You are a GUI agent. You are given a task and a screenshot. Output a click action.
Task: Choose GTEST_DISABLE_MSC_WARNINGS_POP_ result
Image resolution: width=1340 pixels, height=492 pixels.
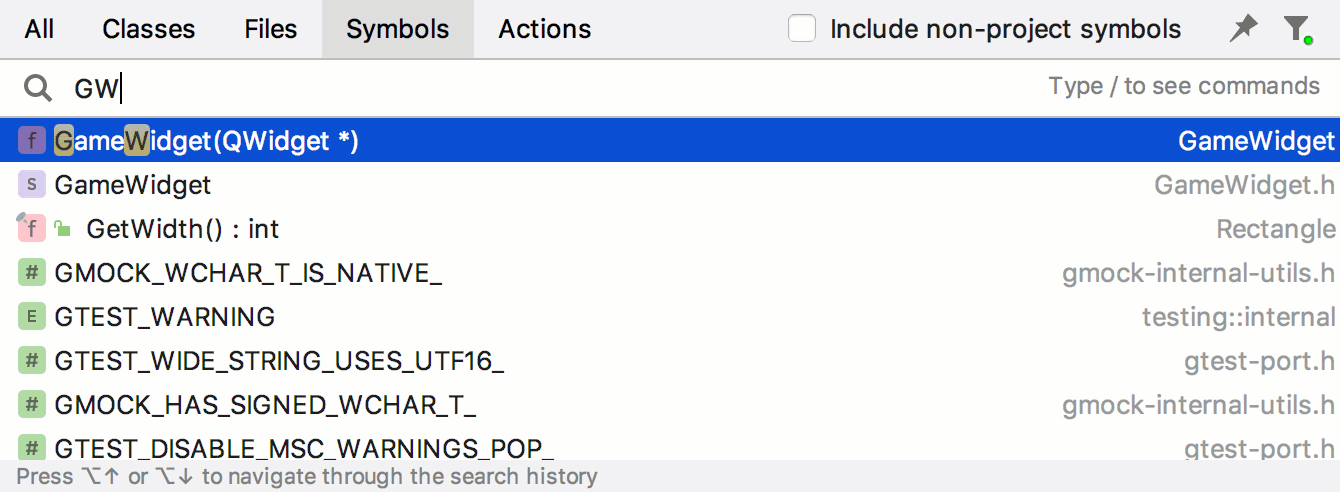point(670,447)
